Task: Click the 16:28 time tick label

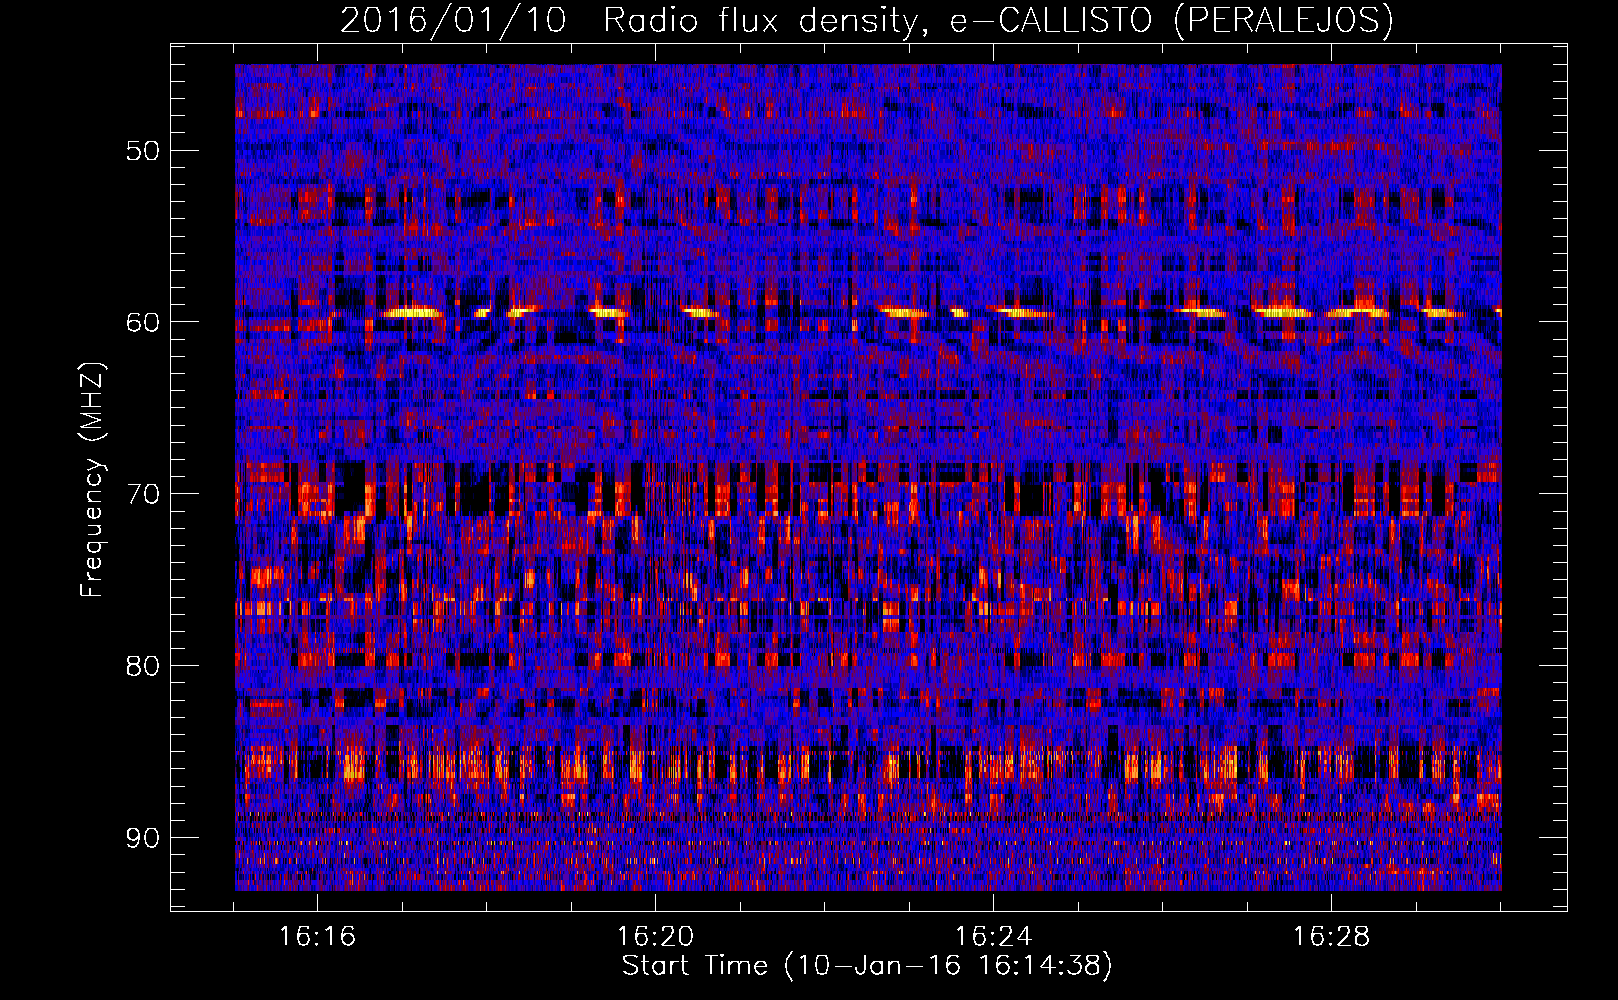Action: point(1331,937)
